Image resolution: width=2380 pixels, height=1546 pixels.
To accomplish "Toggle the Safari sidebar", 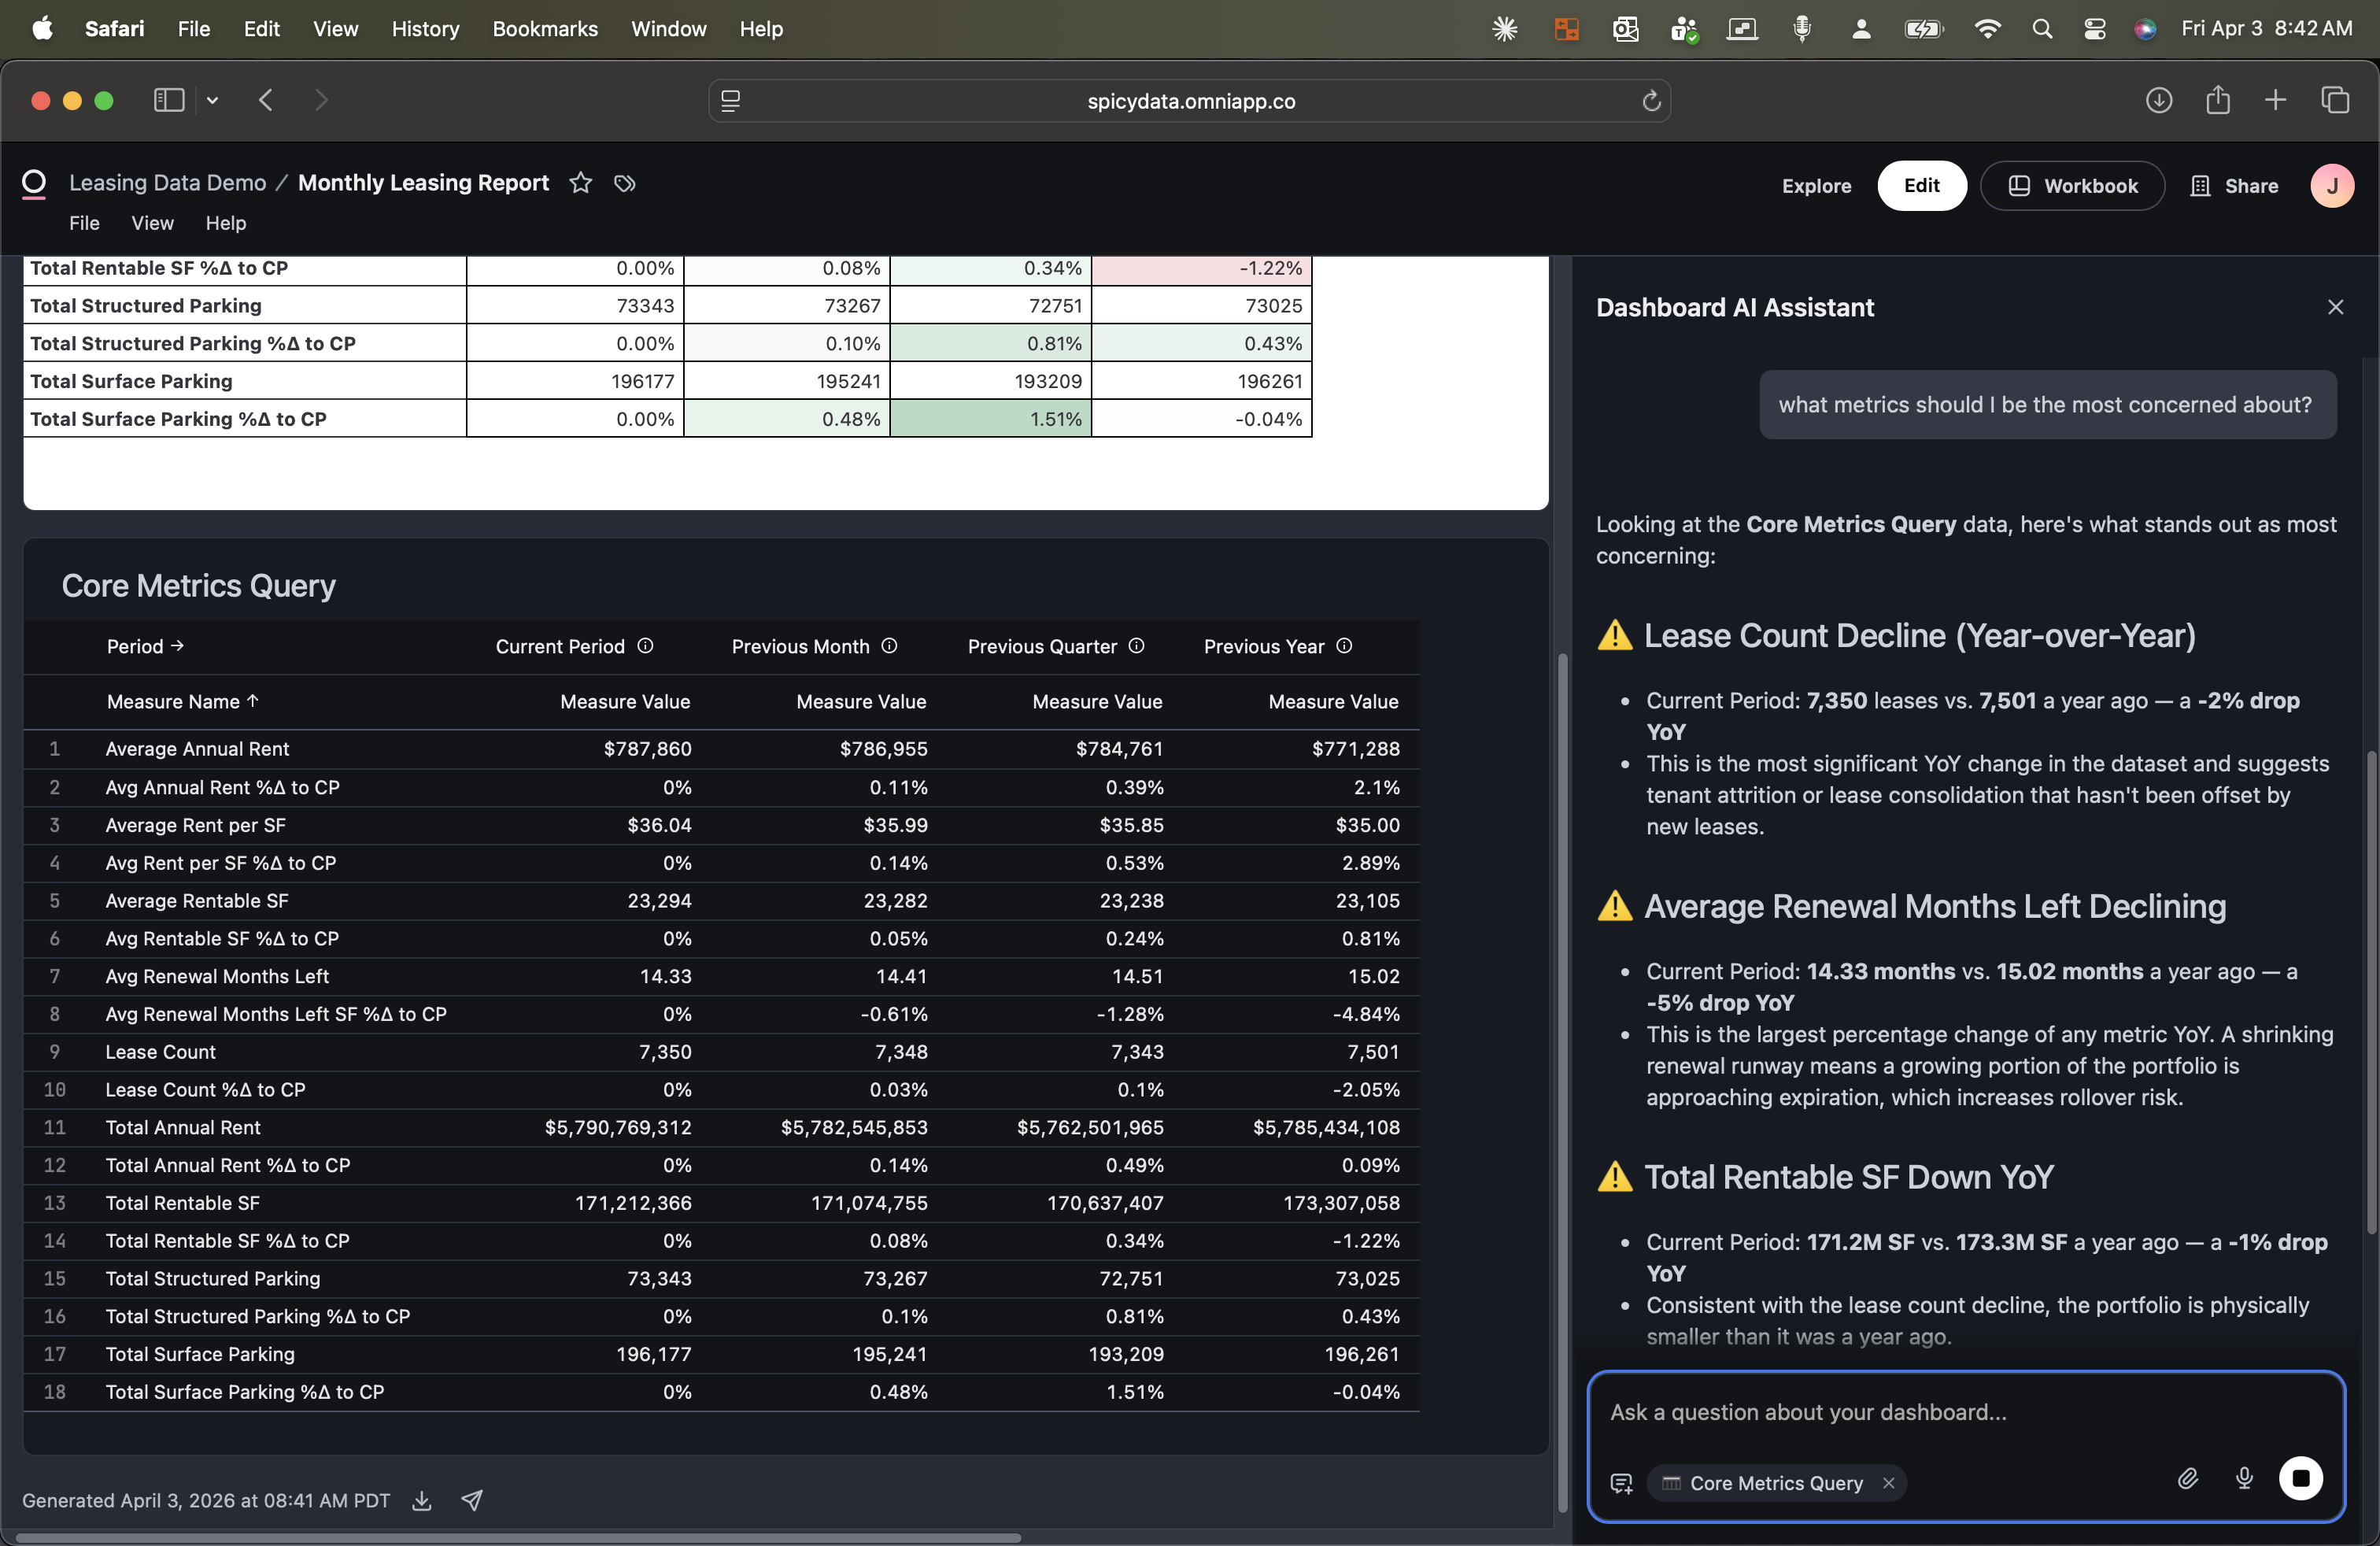I will [x=168, y=100].
